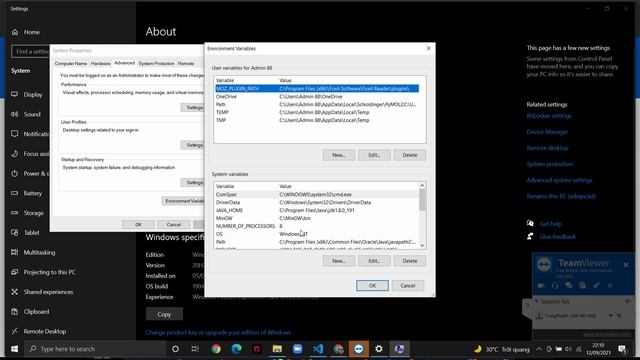
Task: Confirm Environment Variables with OK
Action: coord(372,286)
